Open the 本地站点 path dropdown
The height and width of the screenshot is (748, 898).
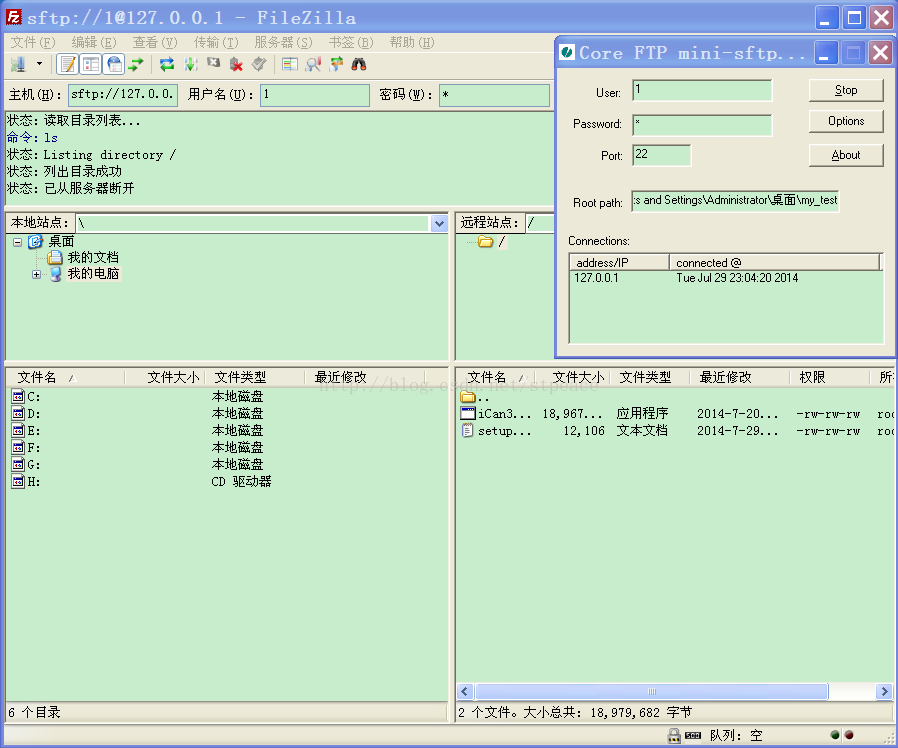pos(439,223)
